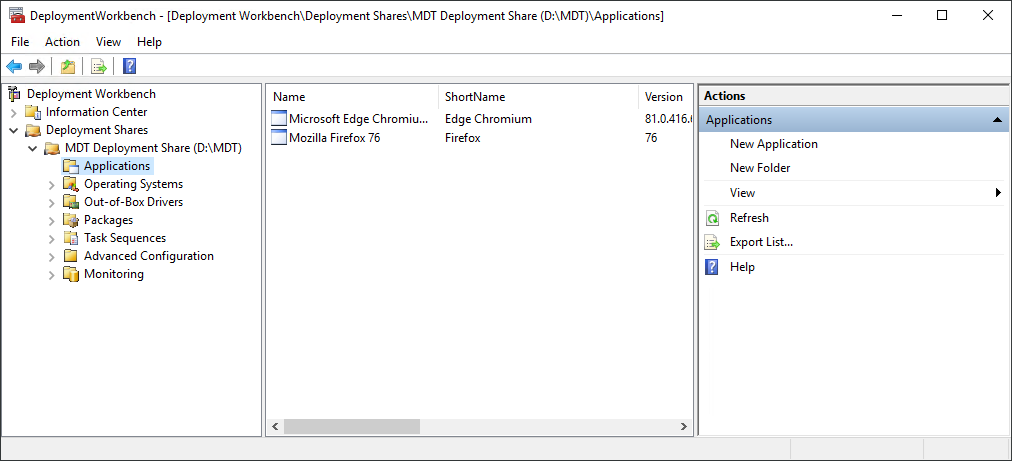Click the Applications folder icon in tree

[x=70, y=166]
